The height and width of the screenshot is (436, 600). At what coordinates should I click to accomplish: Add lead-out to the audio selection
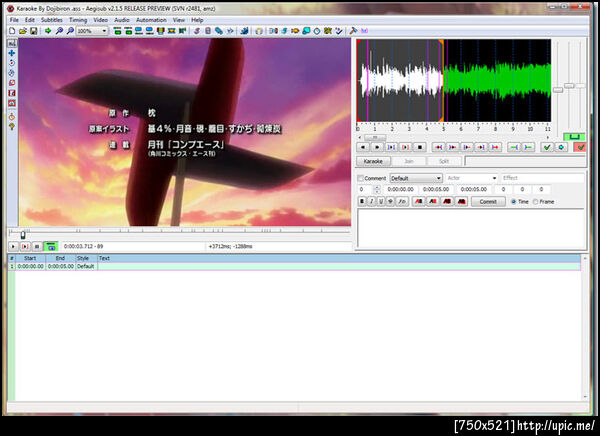click(x=528, y=147)
